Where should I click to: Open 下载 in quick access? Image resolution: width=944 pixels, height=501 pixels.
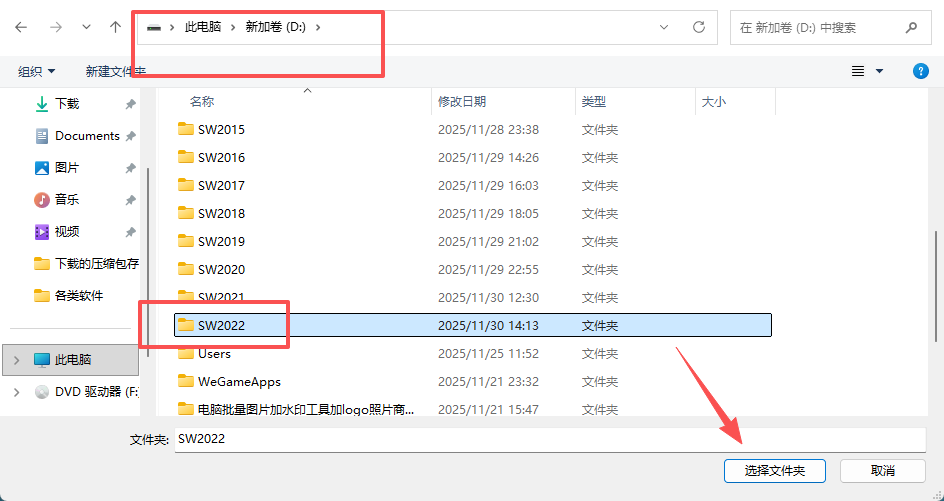click(x=67, y=104)
